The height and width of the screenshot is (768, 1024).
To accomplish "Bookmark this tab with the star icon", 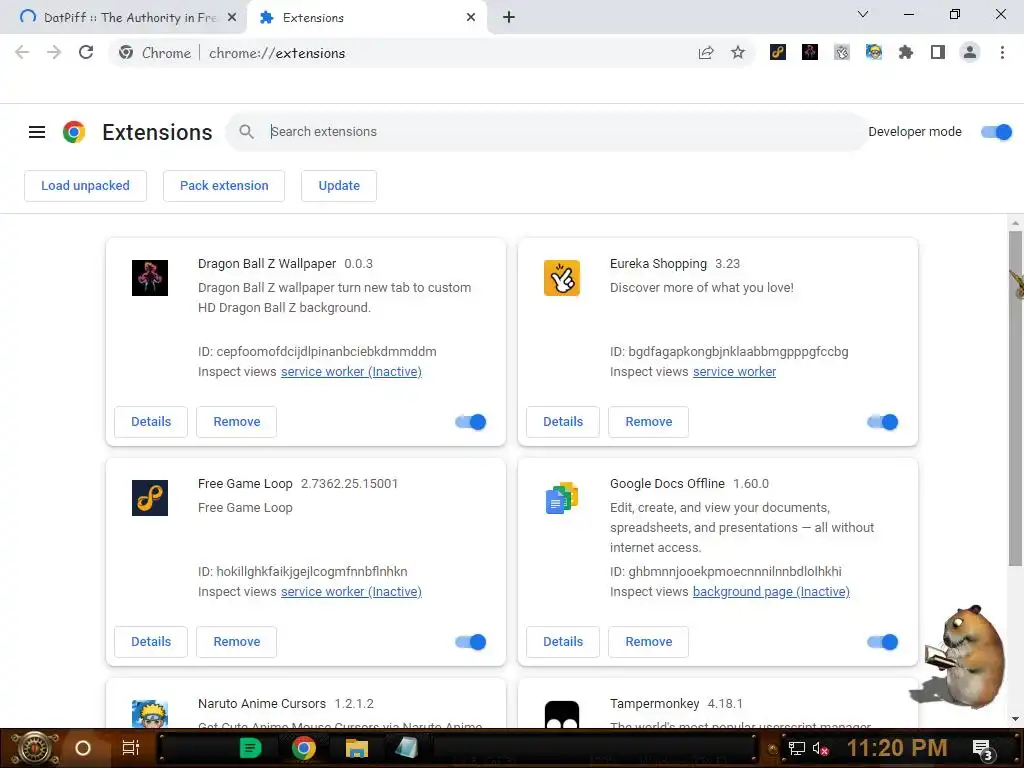I will coord(738,52).
